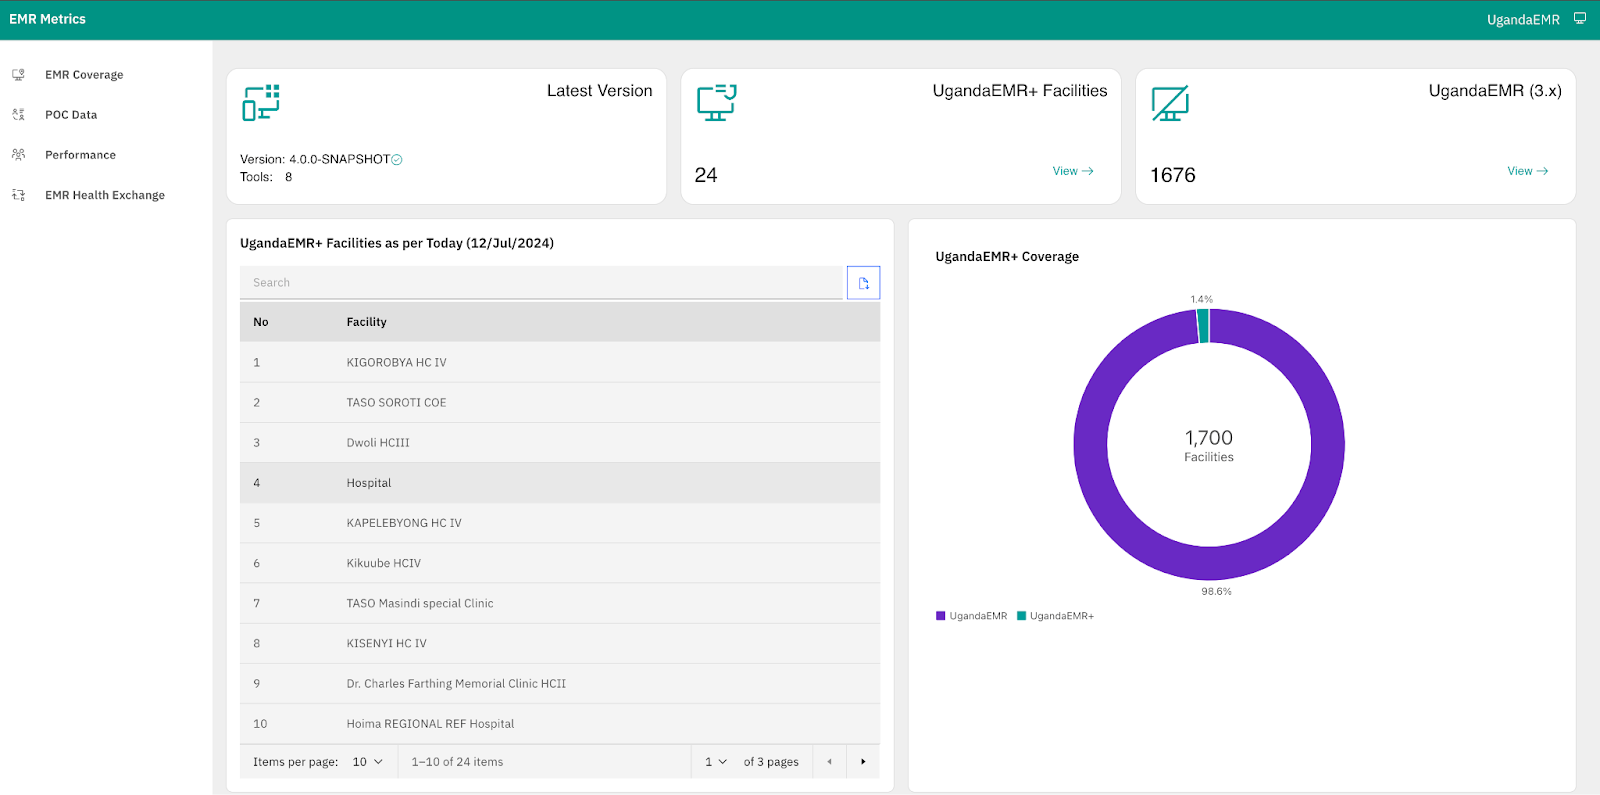Click the Latest Version card title
The height and width of the screenshot is (795, 1600).
(599, 91)
